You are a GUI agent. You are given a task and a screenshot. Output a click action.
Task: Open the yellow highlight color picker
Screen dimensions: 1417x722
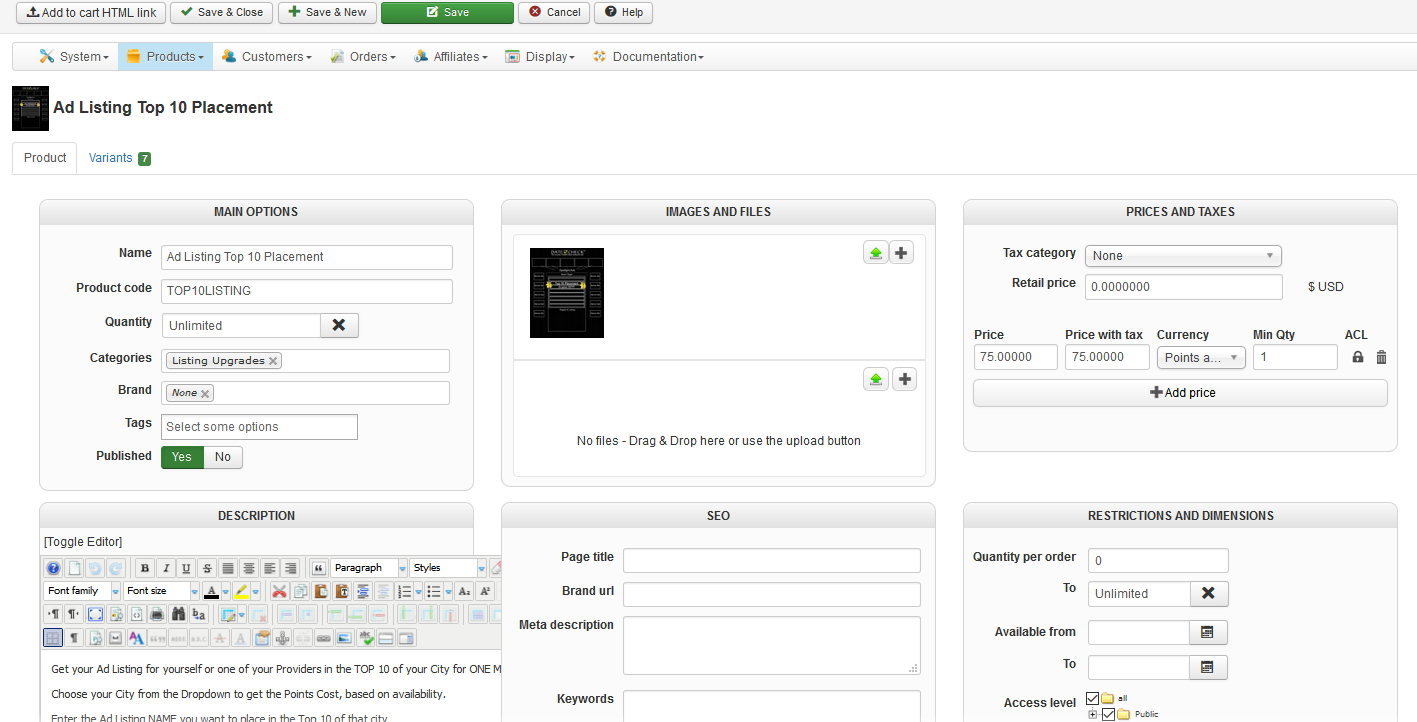click(x=255, y=591)
